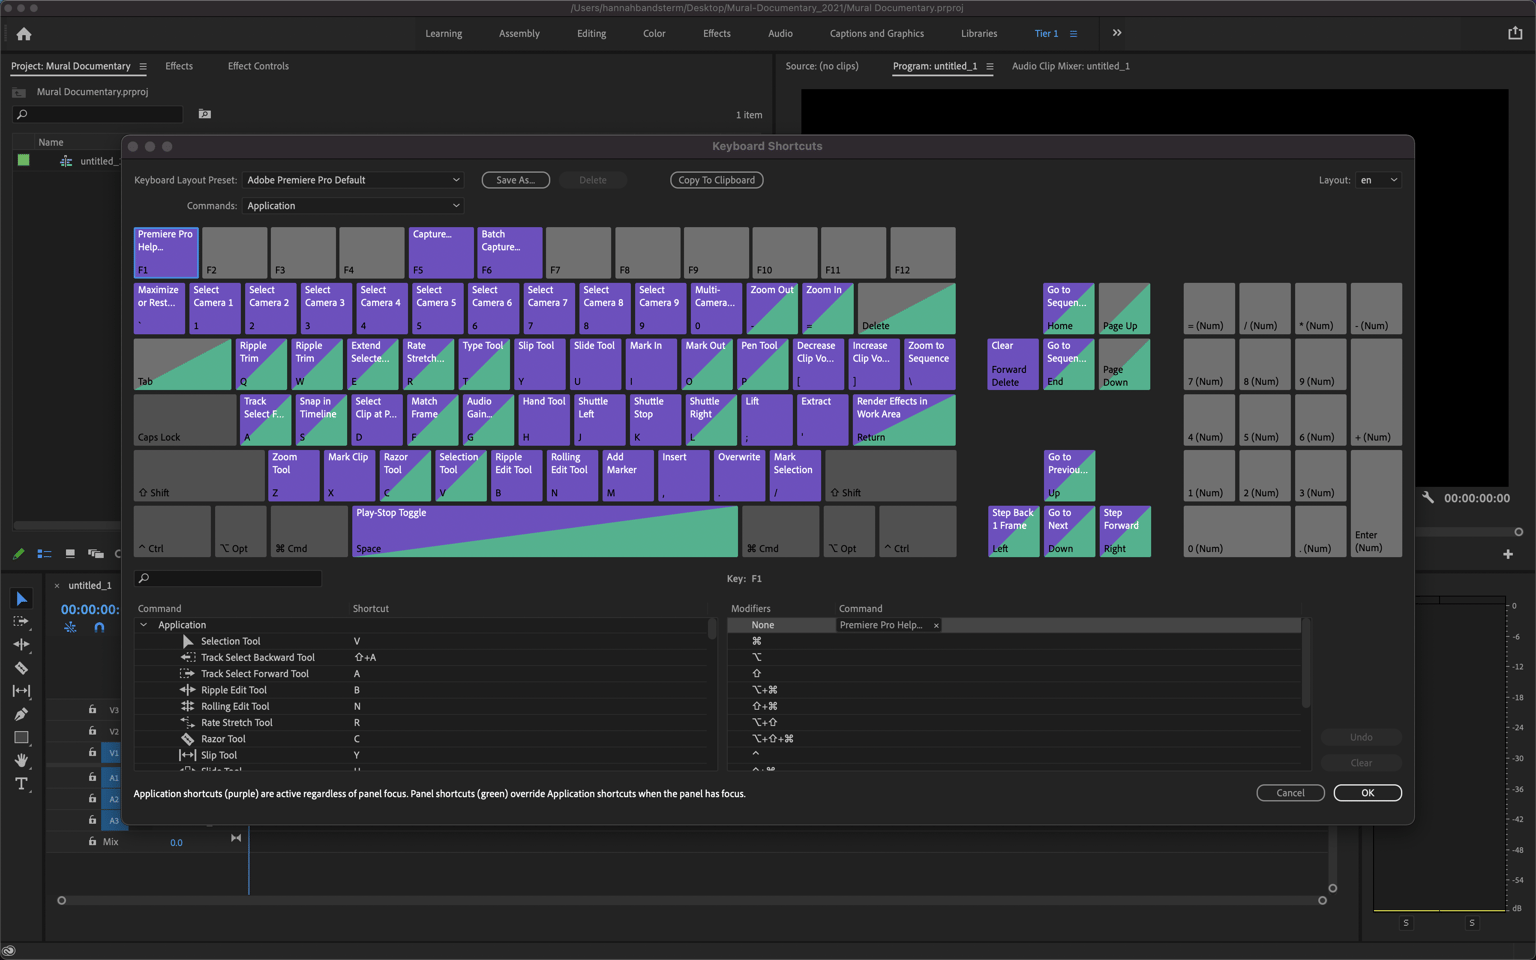This screenshot has width=1536, height=960.
Task: Click the shortcuts command search field
Action: point(229,578)
